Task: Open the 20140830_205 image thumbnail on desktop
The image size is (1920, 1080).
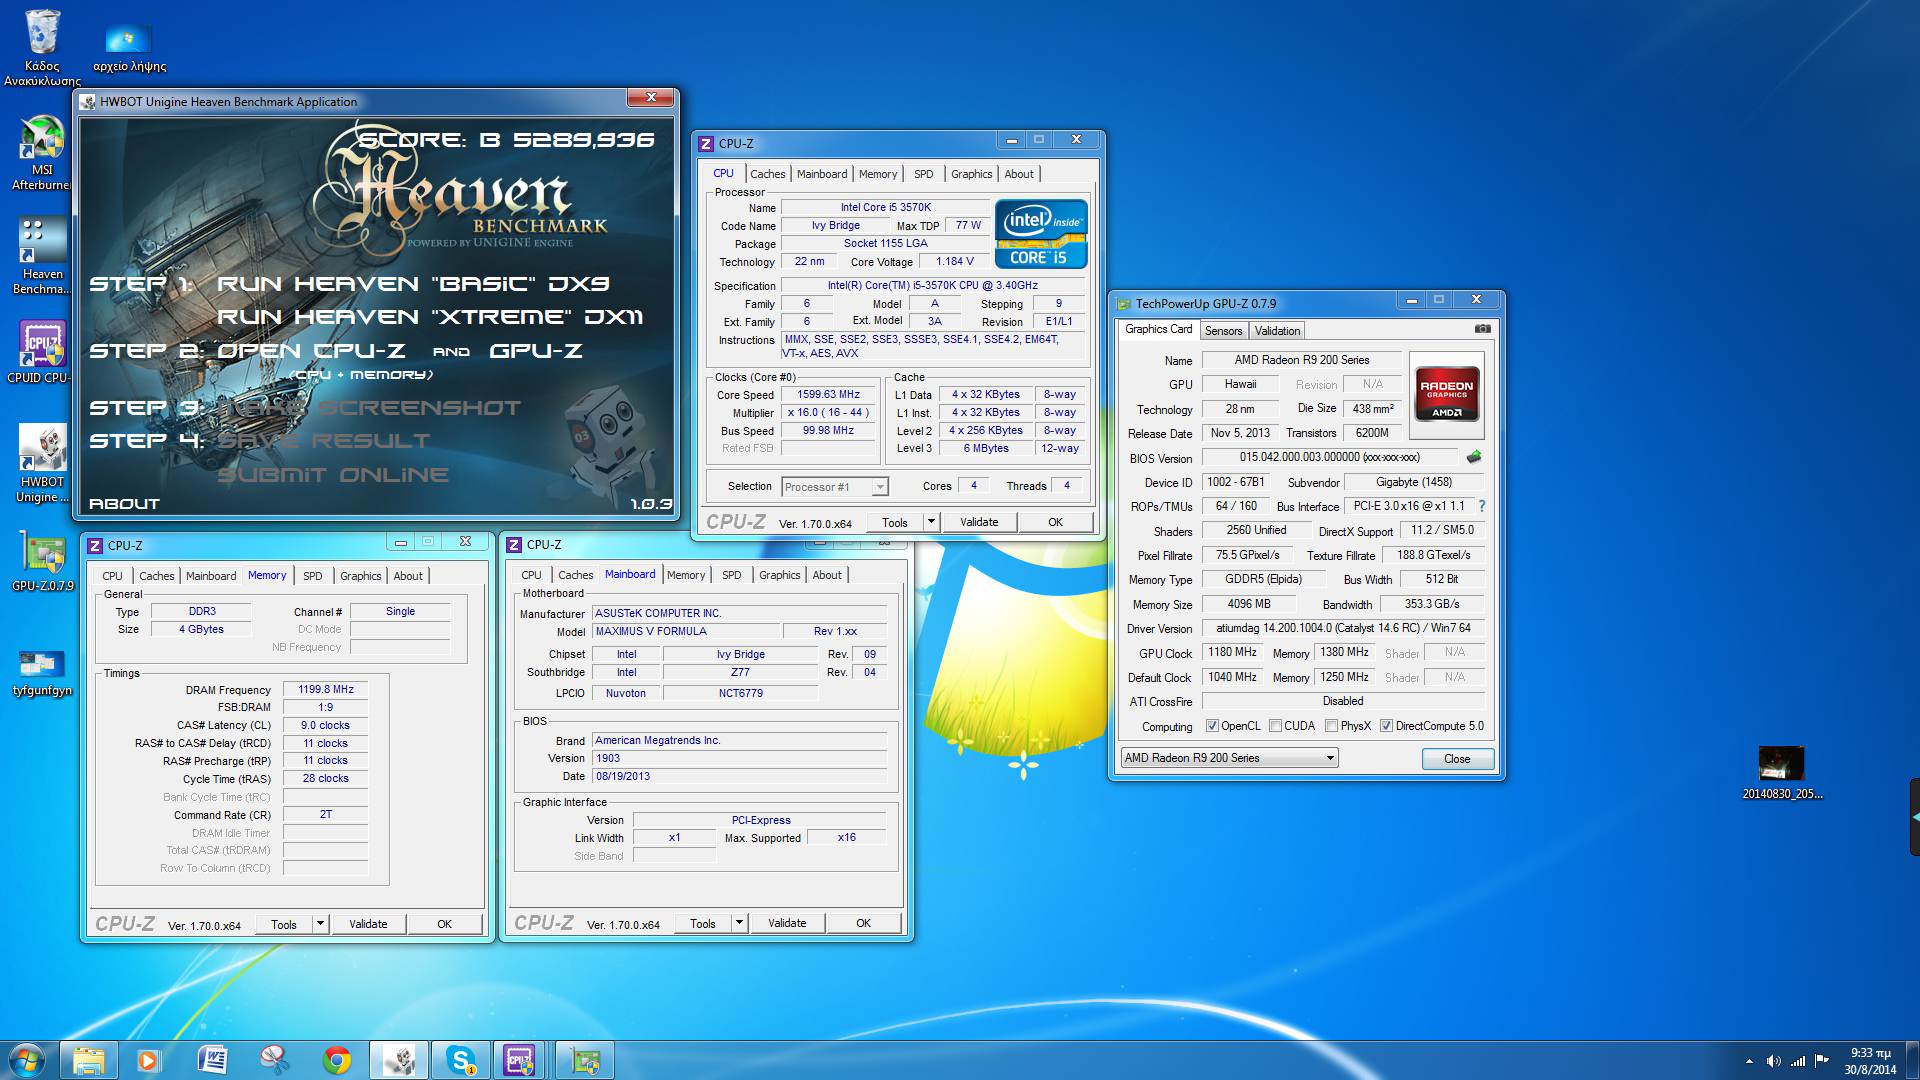Action: click(1782, 772)
